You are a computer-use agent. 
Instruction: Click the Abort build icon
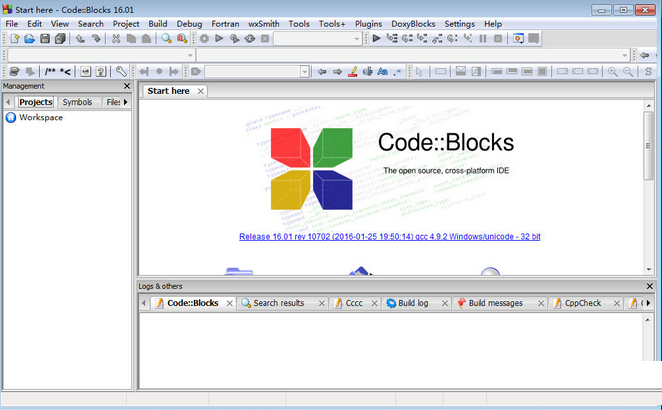[x=265, y=39]
